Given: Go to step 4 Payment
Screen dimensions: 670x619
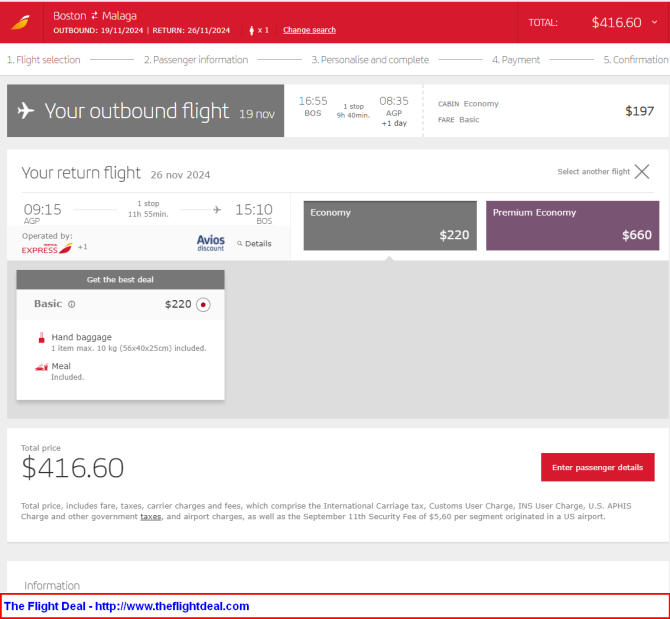Looking at the screenshot, I should tap(516, 60).
